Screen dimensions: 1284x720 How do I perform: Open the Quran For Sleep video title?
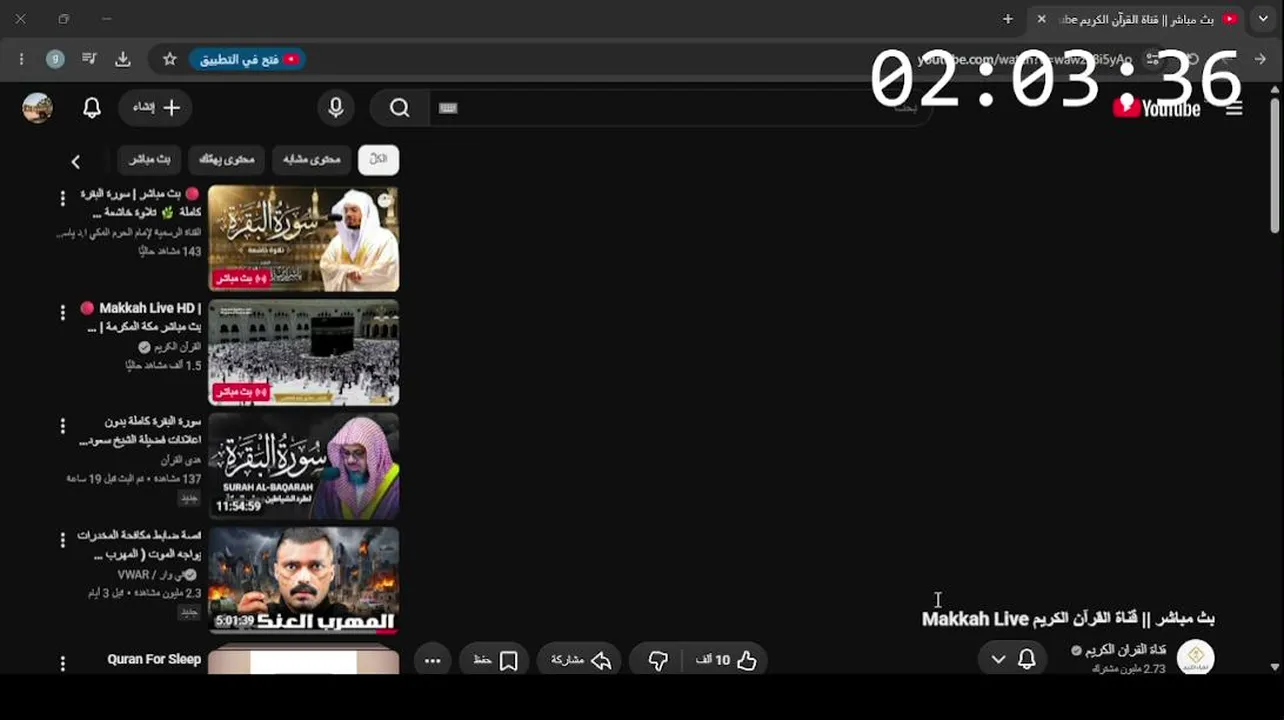[154, 659]
